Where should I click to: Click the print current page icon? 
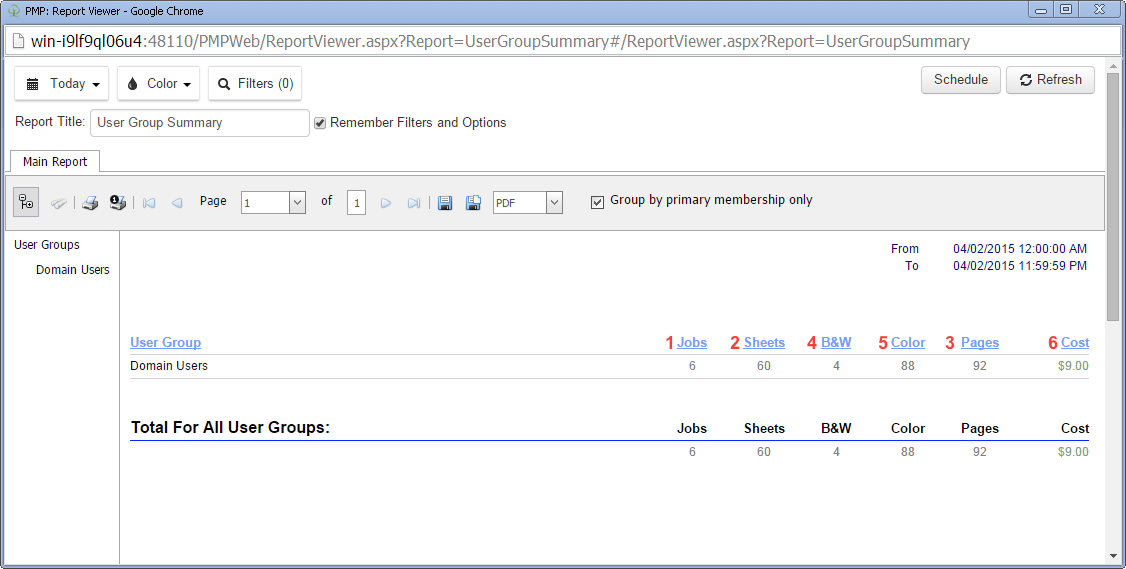[117, 203]
